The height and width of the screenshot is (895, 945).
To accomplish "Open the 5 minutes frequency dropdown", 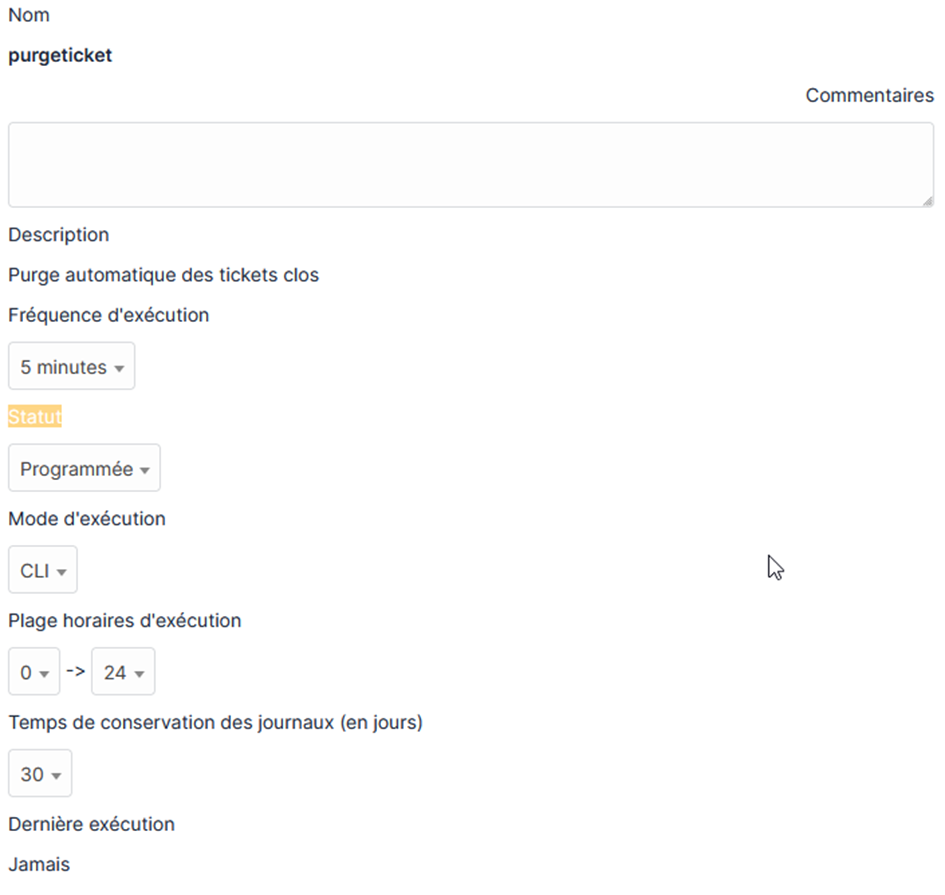I will click(72, 366).
